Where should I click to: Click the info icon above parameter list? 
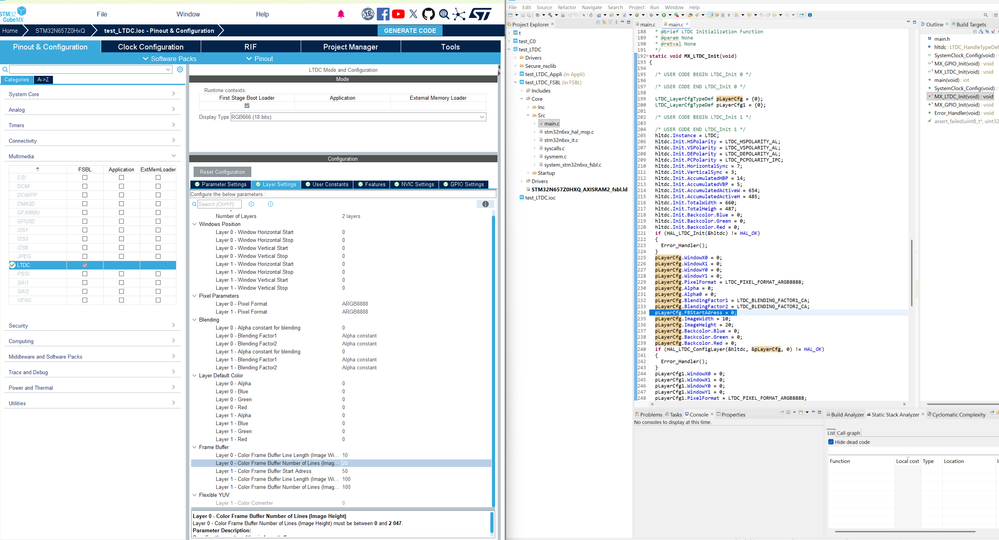485,204
